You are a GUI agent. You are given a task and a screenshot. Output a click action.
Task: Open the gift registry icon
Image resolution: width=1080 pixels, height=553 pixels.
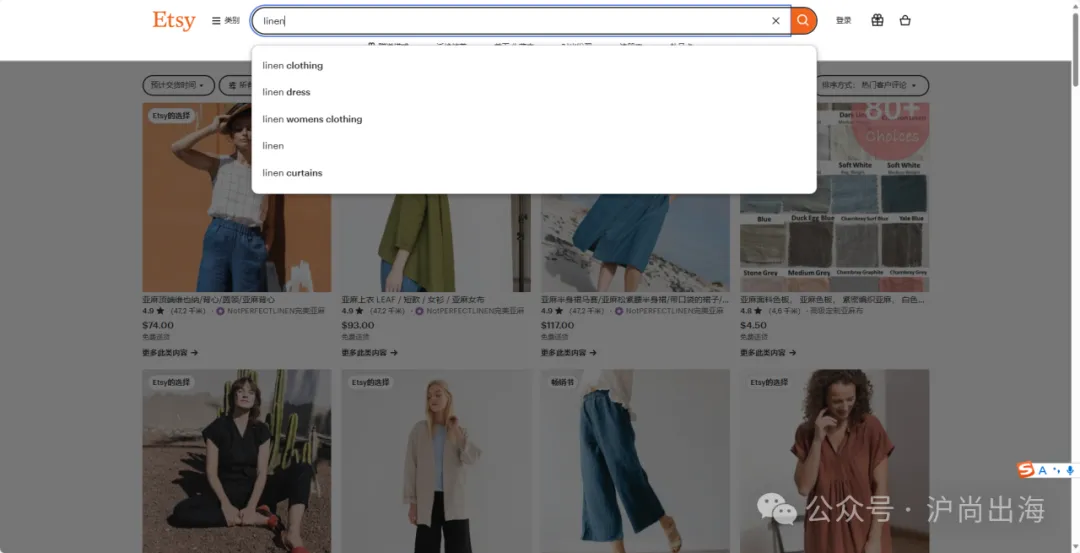pyautogui.click(x=877, y=21)
